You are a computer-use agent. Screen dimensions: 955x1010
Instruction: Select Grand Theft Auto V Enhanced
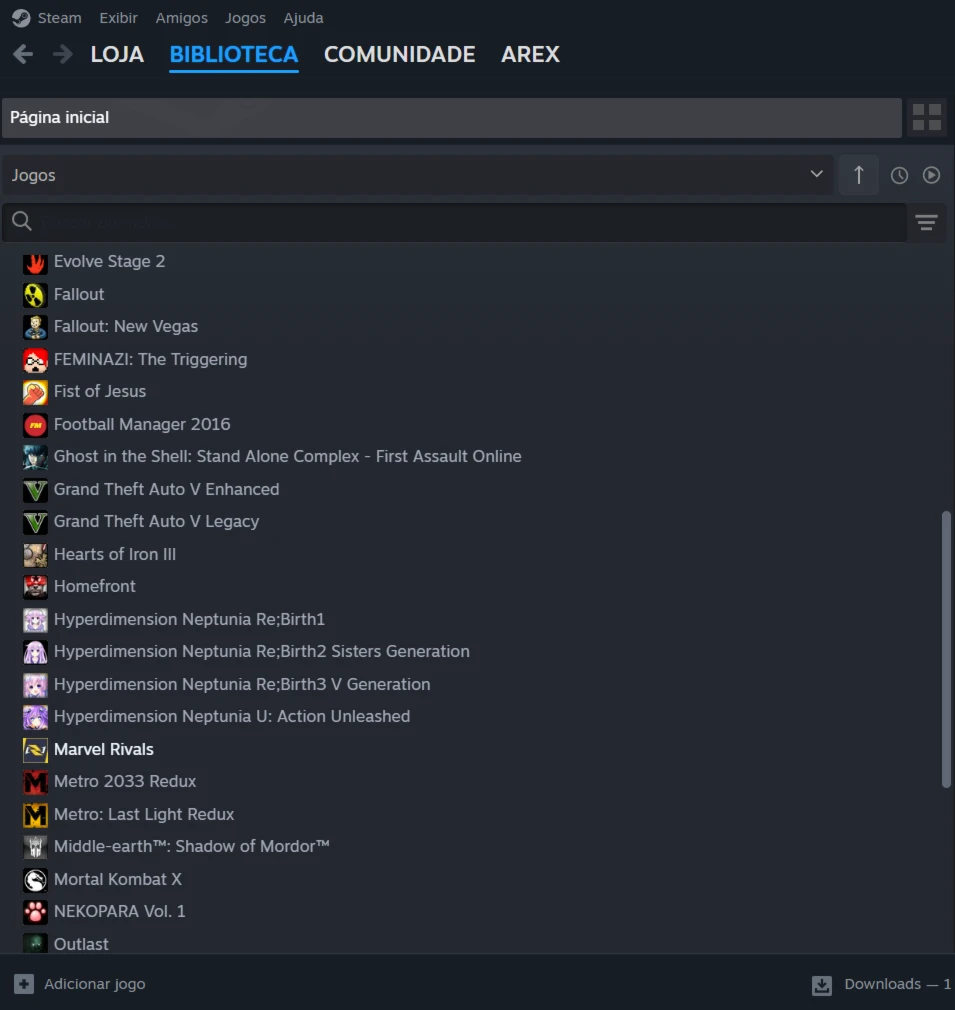pyautogui.click(x=167, y=490)
